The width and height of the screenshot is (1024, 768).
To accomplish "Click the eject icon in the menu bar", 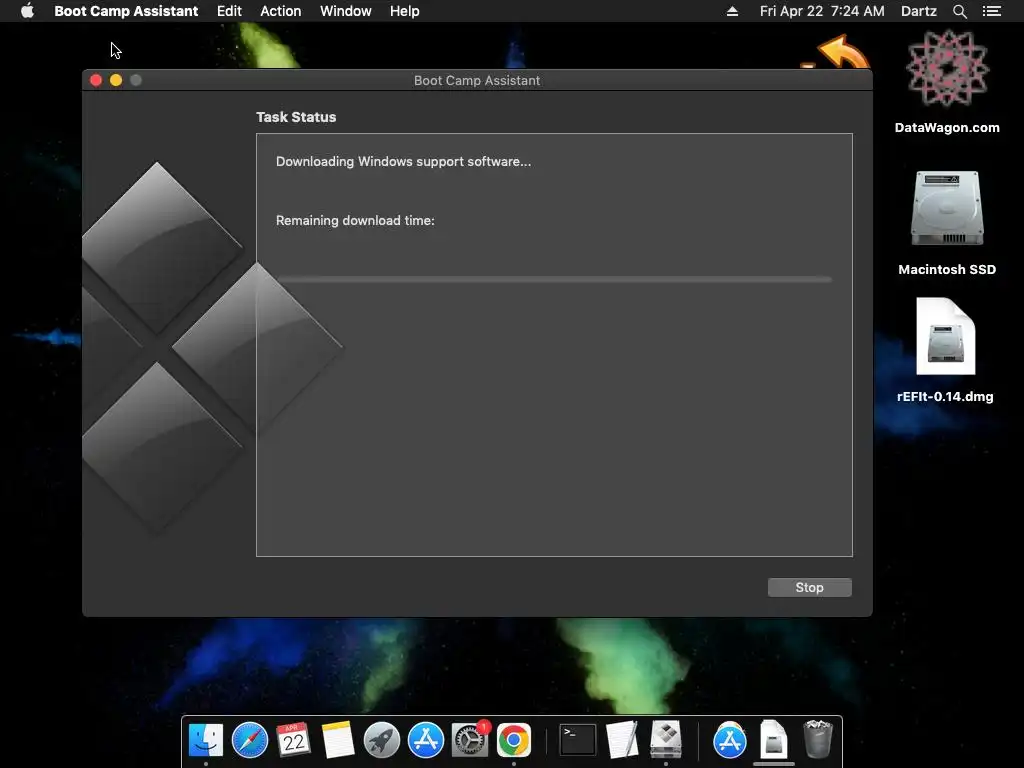I will pos(732,11).
